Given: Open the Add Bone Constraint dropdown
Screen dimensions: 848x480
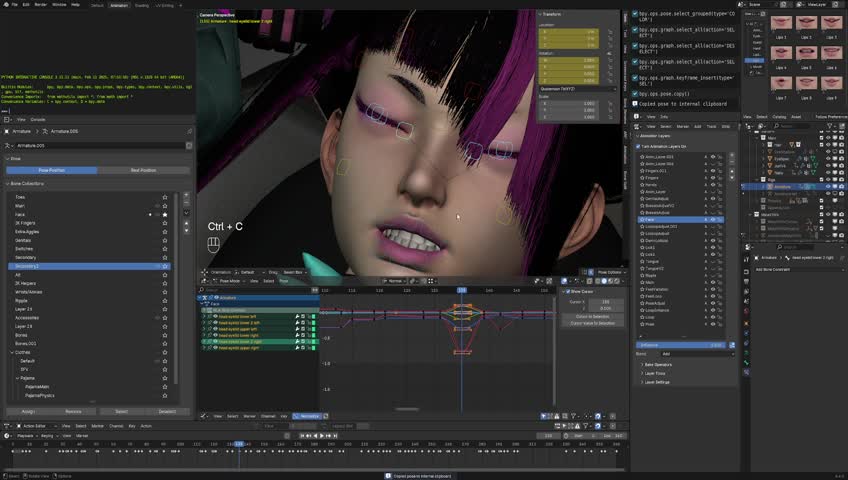Looking at the screenshot, I should point(797,269).
